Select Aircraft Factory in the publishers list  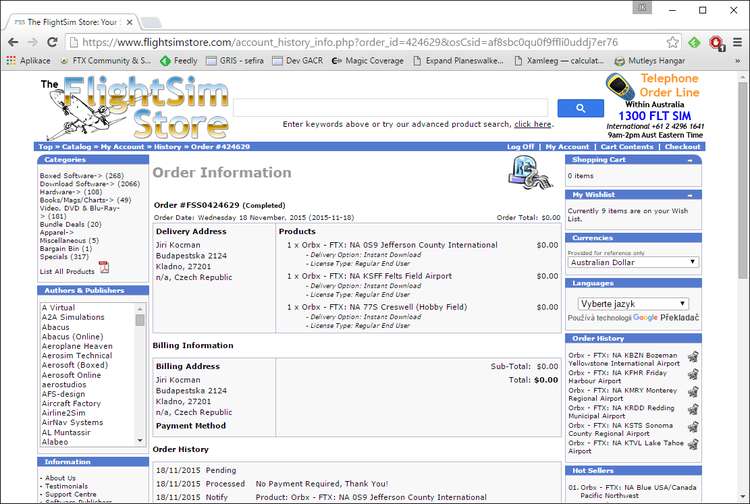(71, 403)
